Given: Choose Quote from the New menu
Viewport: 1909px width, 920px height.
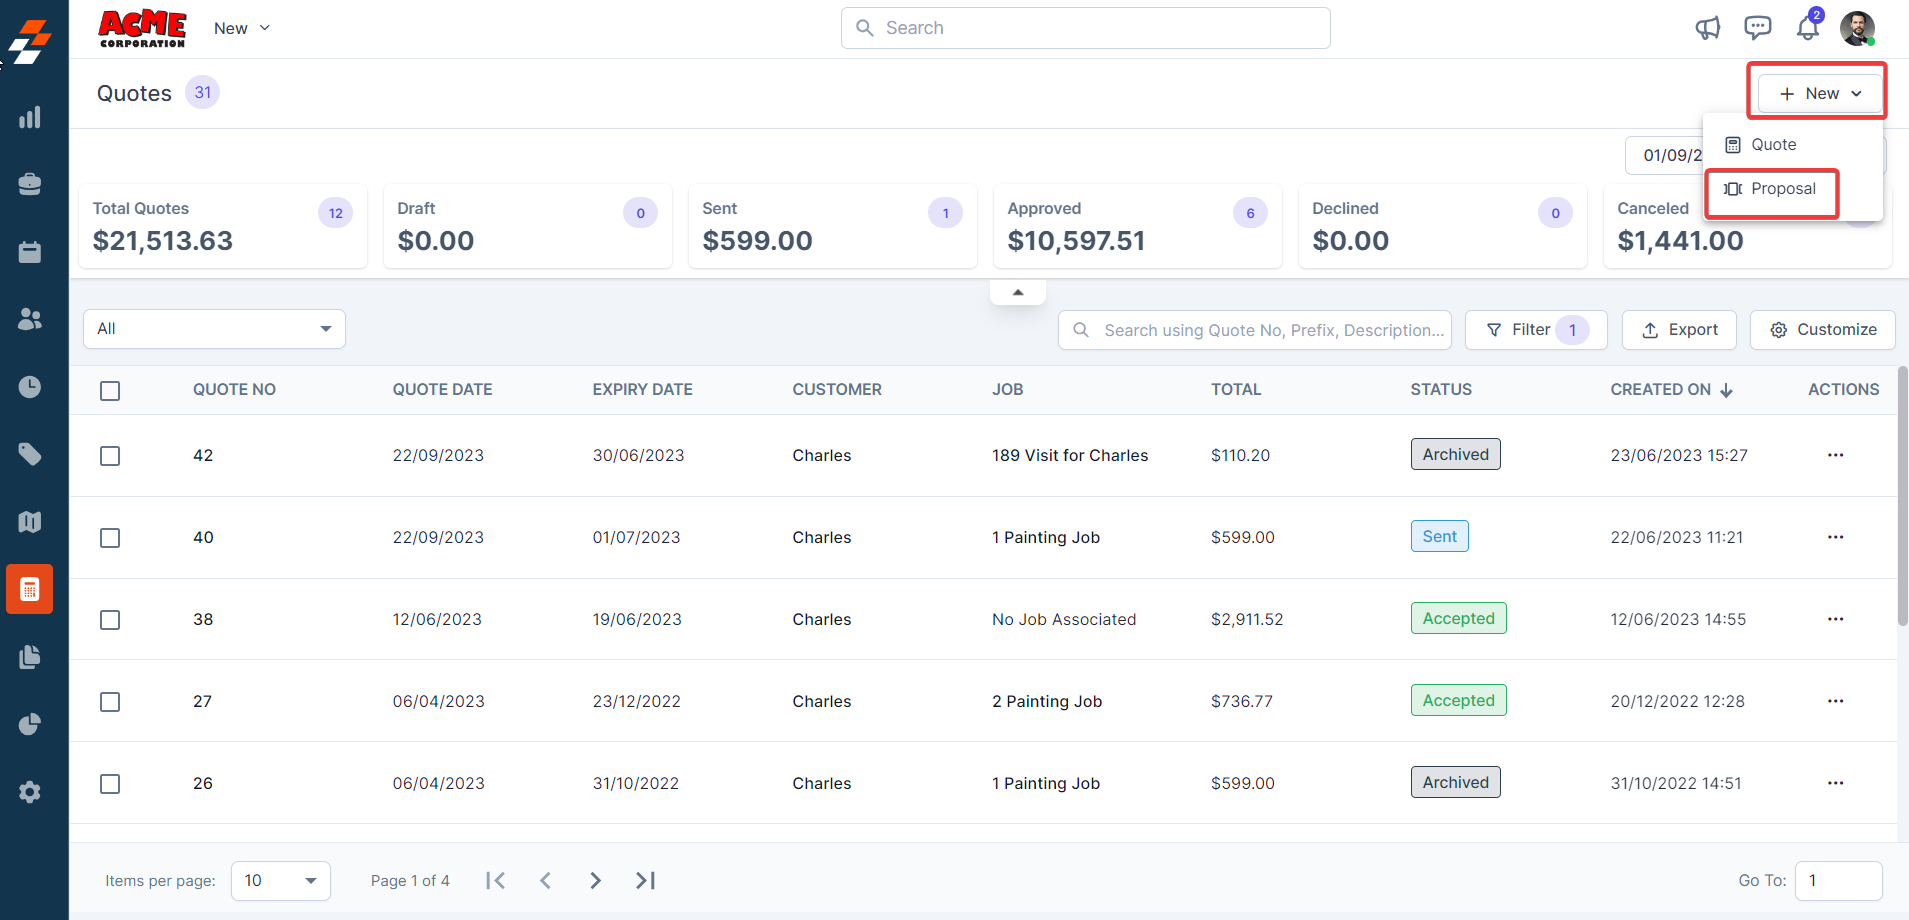Looking at the screenshot, I should click(x=1772, y=145).
